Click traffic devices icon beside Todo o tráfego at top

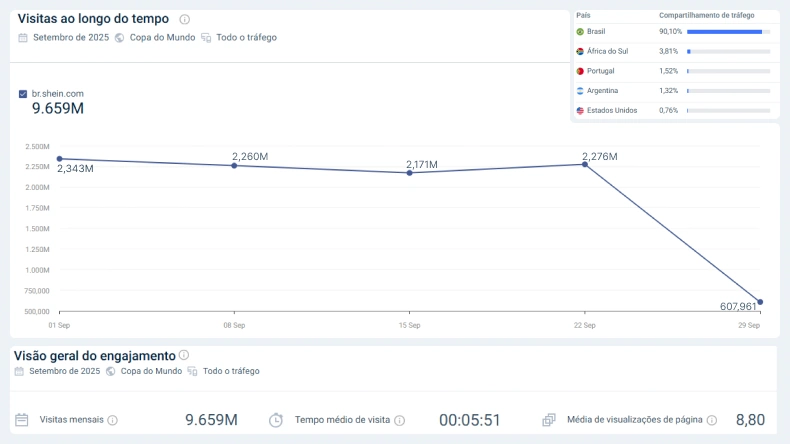(206, 38)
